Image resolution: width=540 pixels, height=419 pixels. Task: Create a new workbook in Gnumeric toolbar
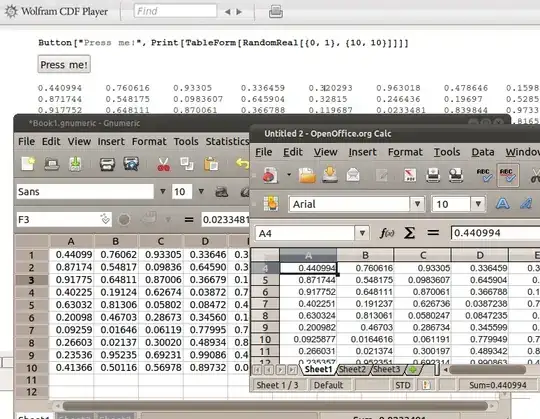pyautogui.click(x=28, y=164)
